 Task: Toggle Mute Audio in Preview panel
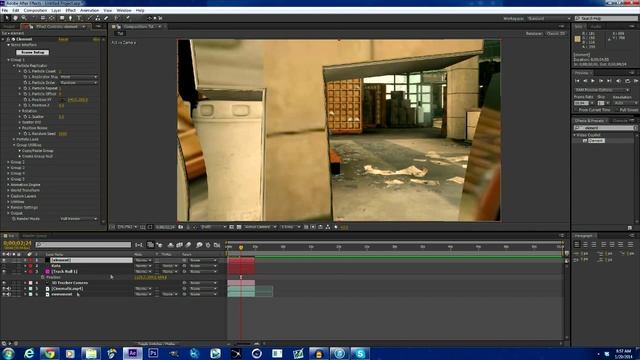[619, 81]
